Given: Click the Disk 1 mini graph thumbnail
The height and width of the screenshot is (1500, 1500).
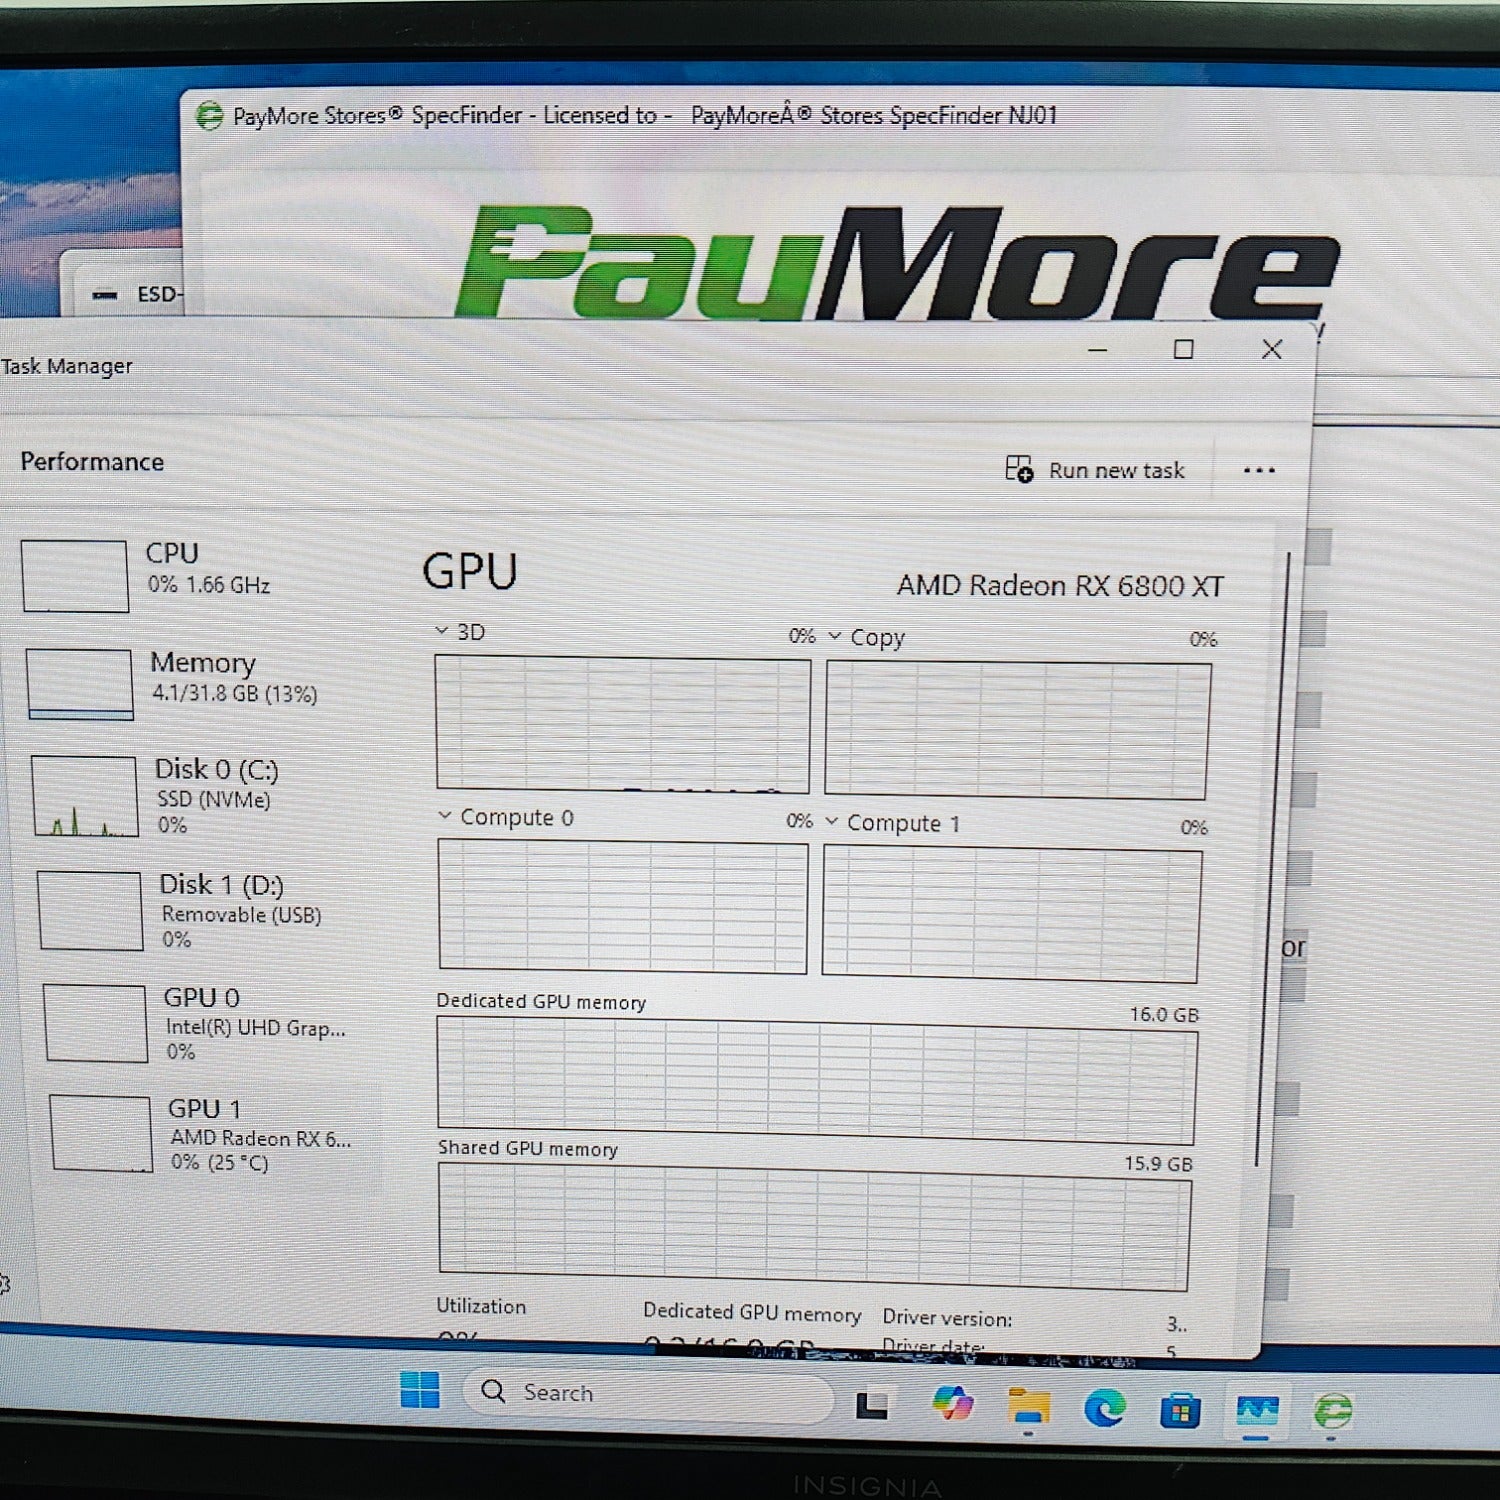Looking at the screenshot, I should coord(90,910).
